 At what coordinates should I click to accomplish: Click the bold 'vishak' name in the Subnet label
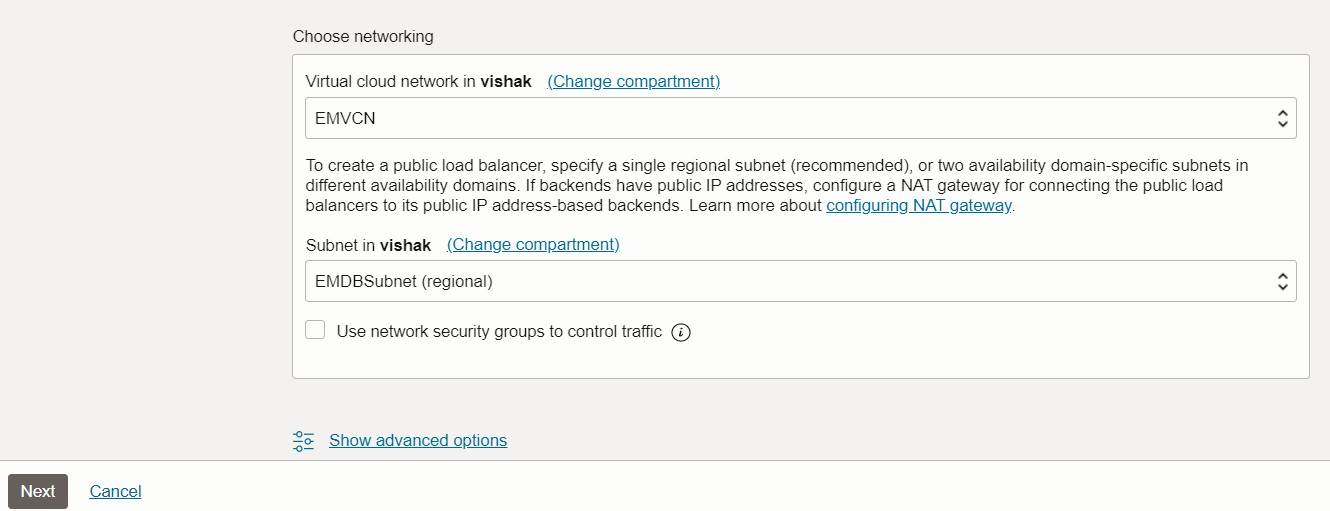point(406,245)
